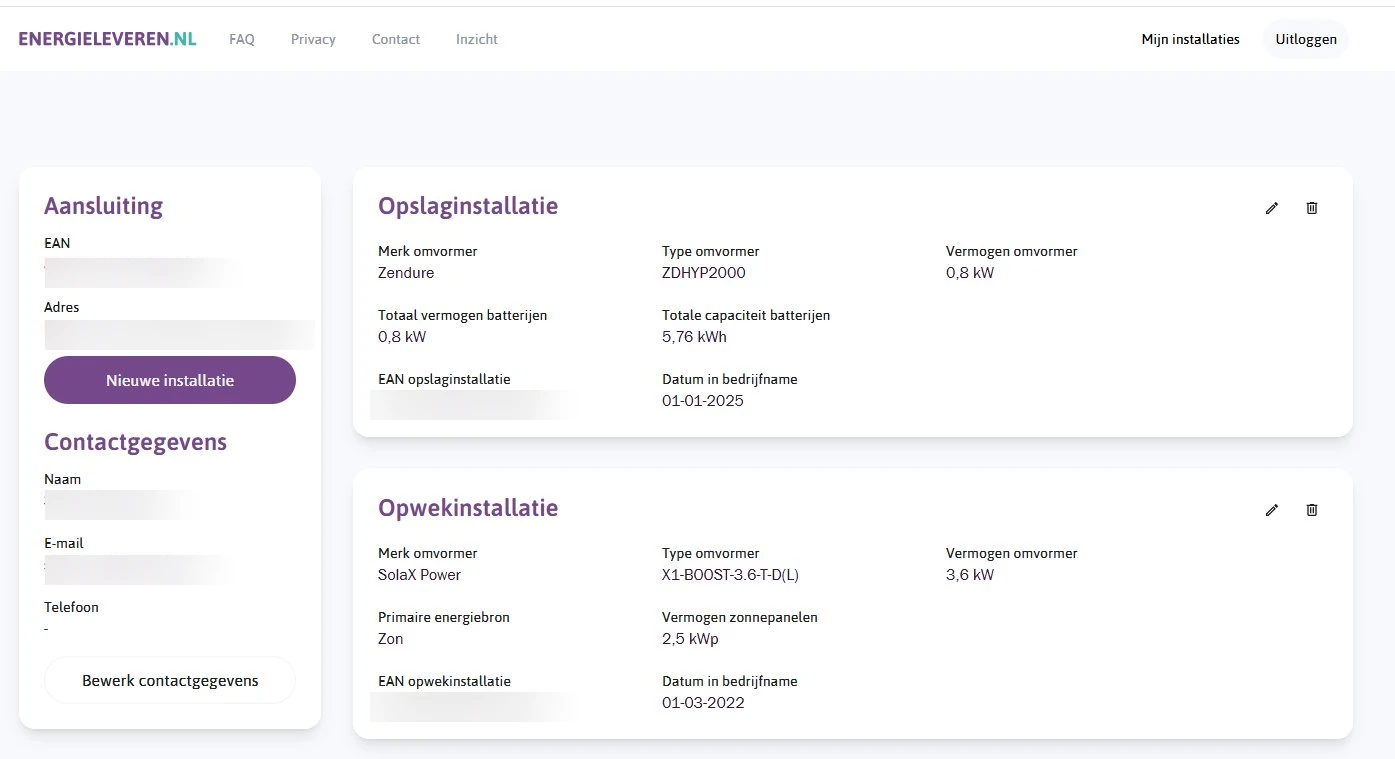The height and width of the screenshot is (759, 1395).
Task: Click the SolaX Power merk value
Action: [419, 575]
